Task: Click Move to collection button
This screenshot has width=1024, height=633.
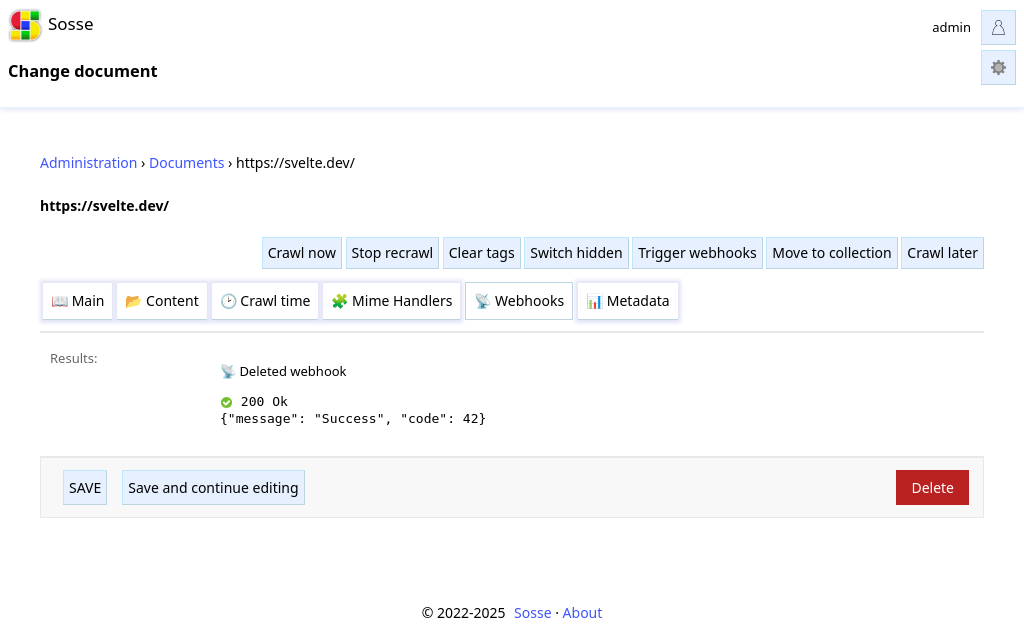Action: [831, 253]
